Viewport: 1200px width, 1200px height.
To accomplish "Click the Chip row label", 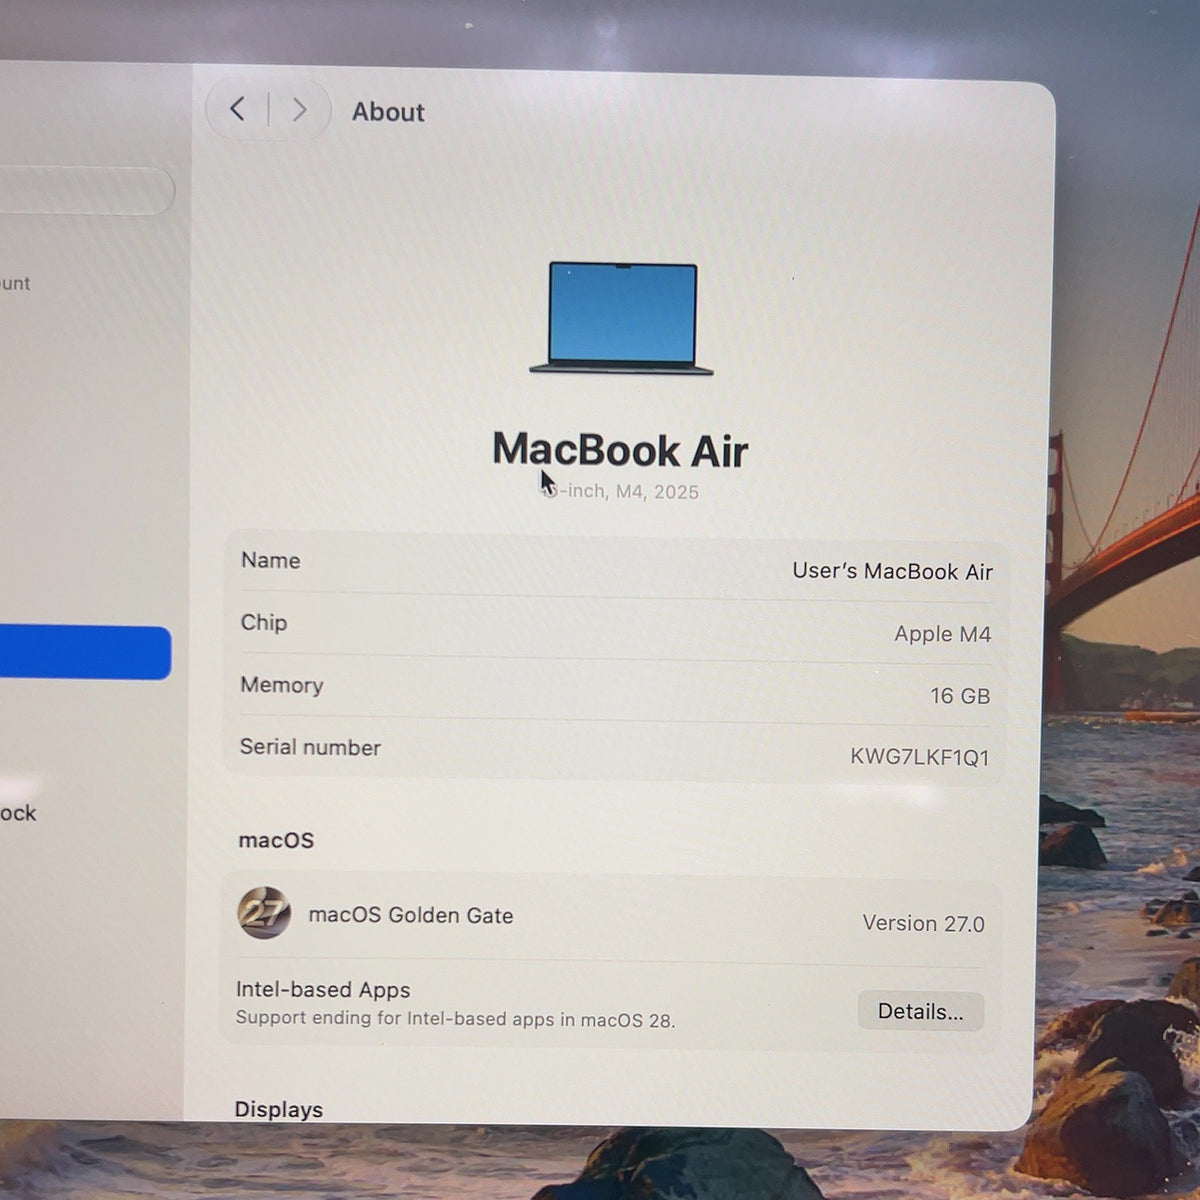I will [x=264, y=622].
